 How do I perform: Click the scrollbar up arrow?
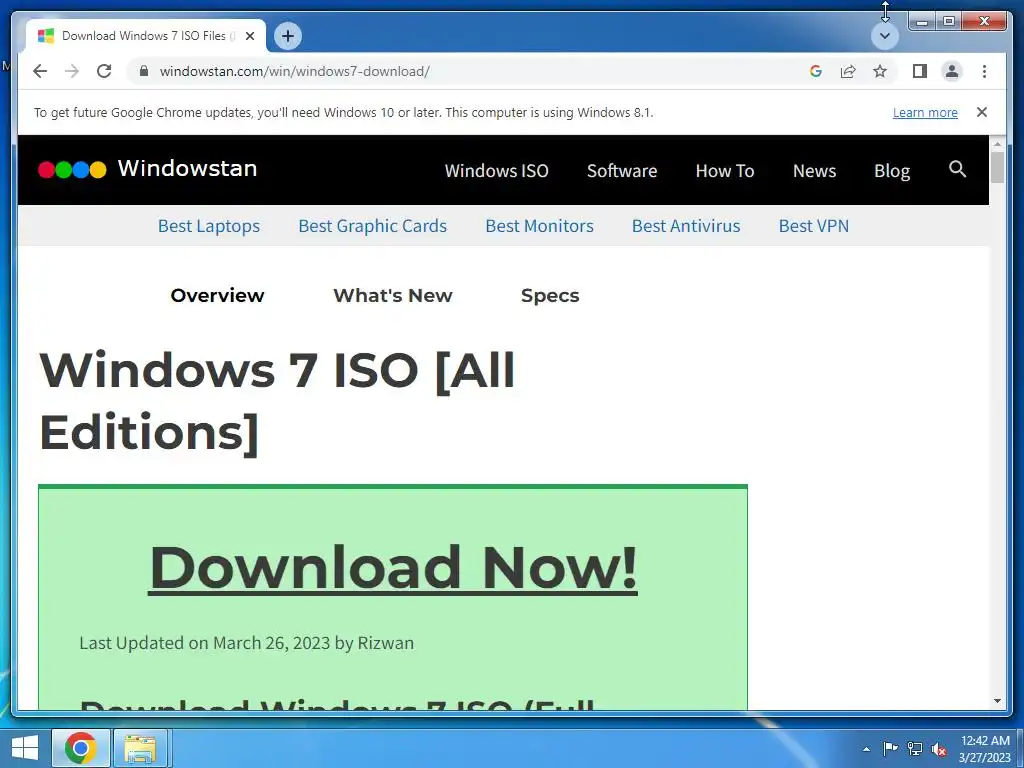(997, 143)
